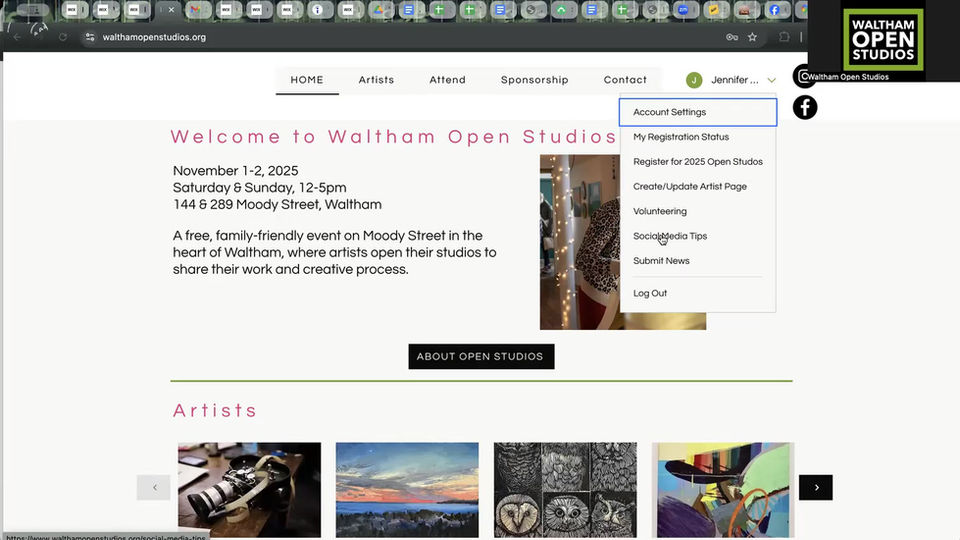Open the Instagram social icon on the page
Viewport: 960px width, 540px height.
tap(803, 76)
